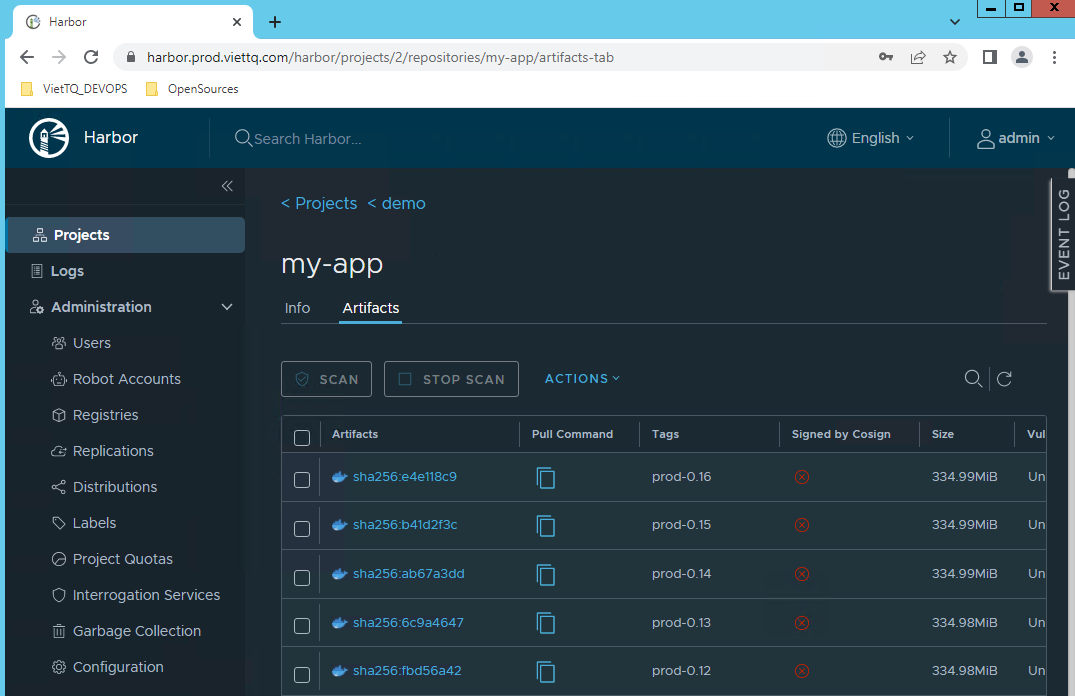Open Garbage Collection in sidebar

pos(136,631)
